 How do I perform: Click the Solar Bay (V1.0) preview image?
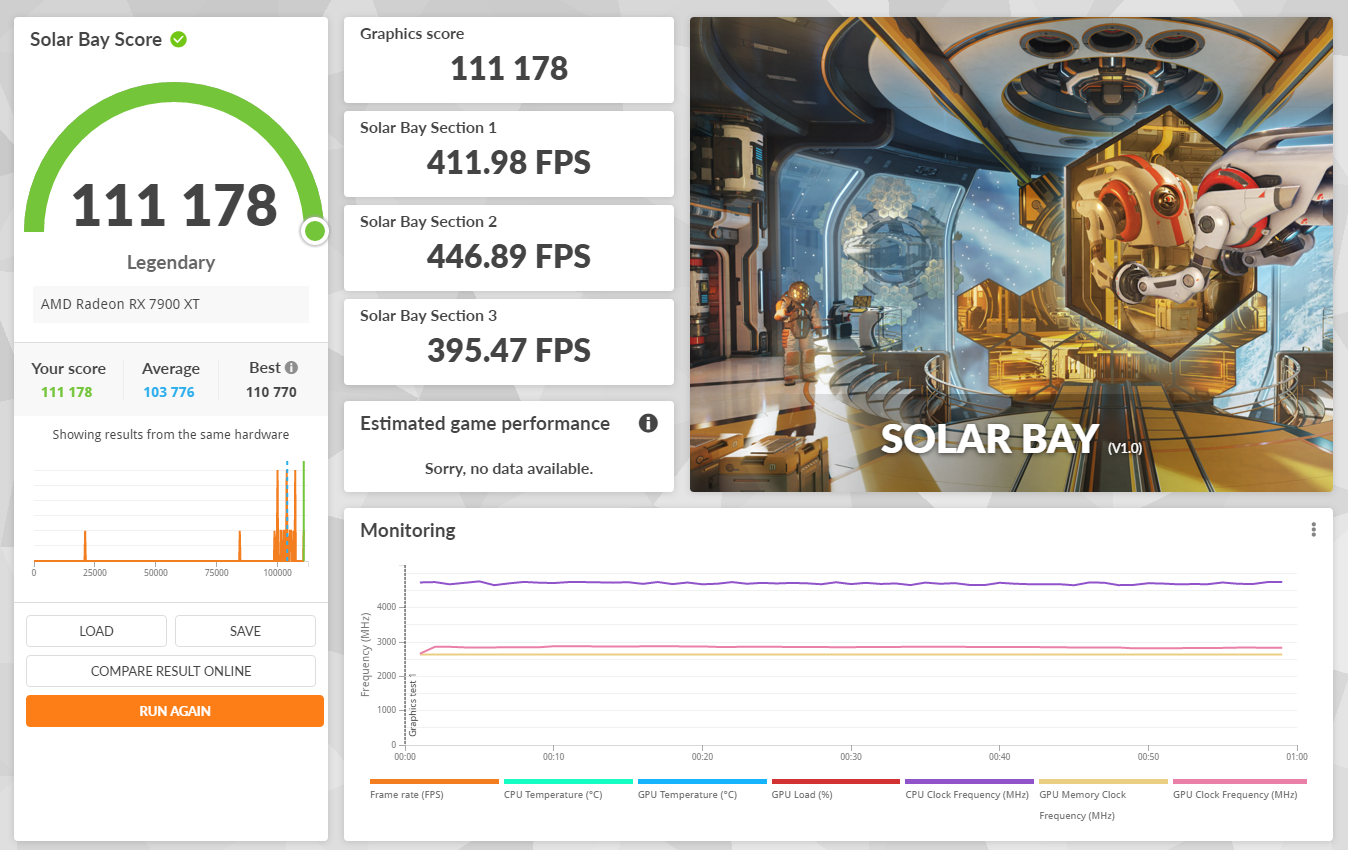[x=1011, y=254]
